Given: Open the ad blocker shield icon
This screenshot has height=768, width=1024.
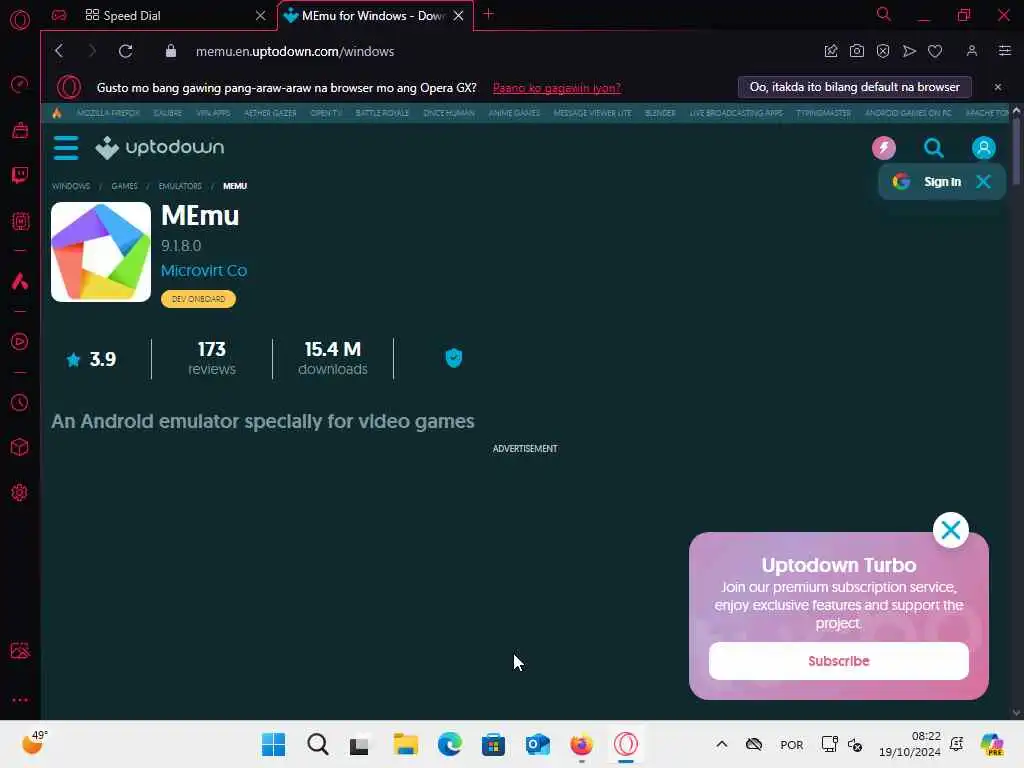Looking at the screenshot, I should pyautogui.click(x=883, y=51).
